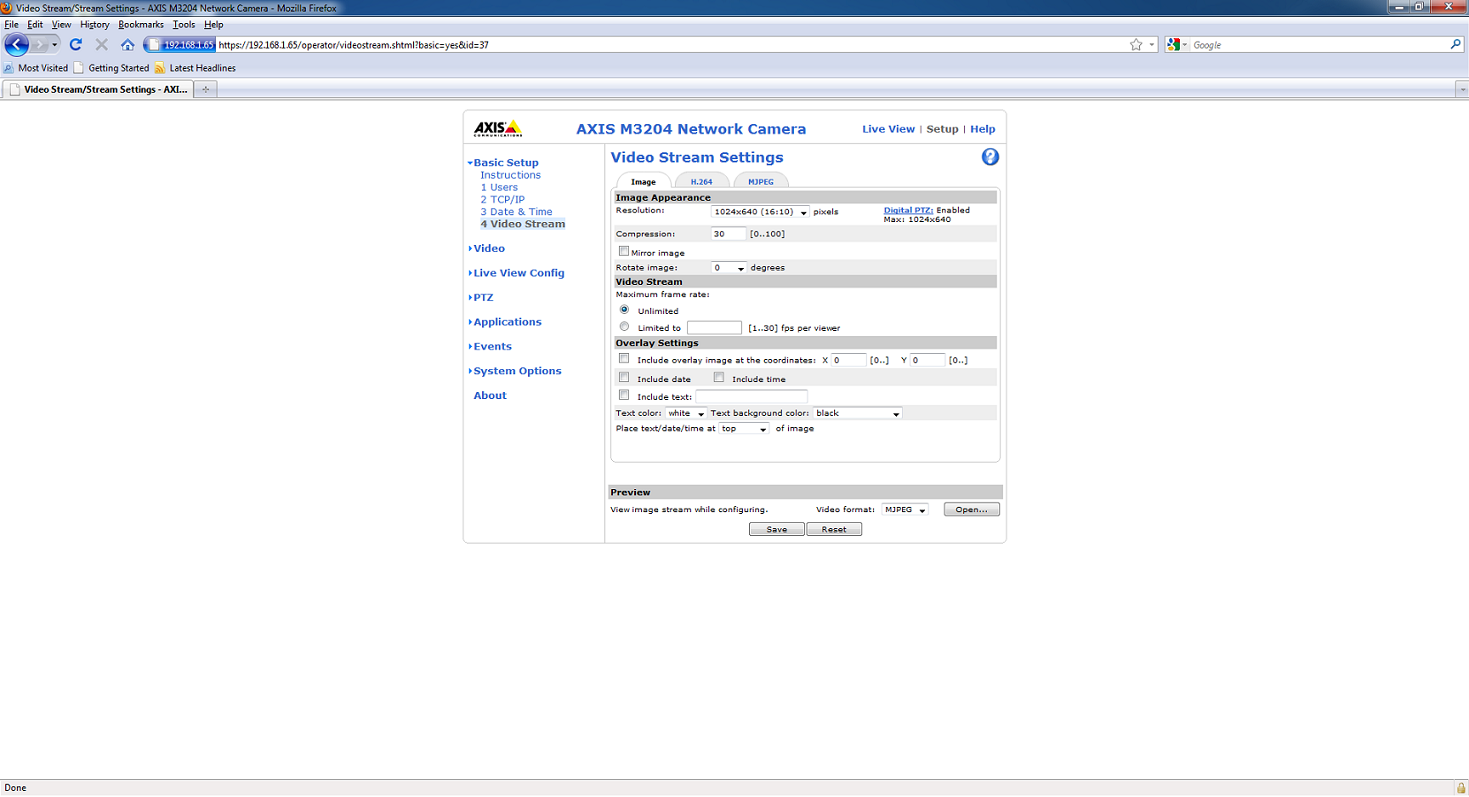This screenshot has height=797, width=1469.
Task: Expand the PTZ sidebar section
Action: coord(481,297)
